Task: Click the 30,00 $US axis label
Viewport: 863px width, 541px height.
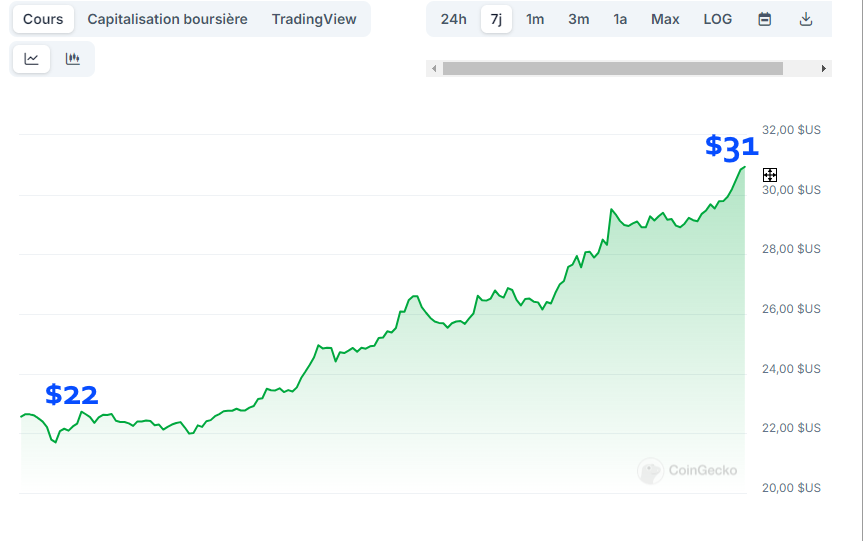Action: [791, 190]
